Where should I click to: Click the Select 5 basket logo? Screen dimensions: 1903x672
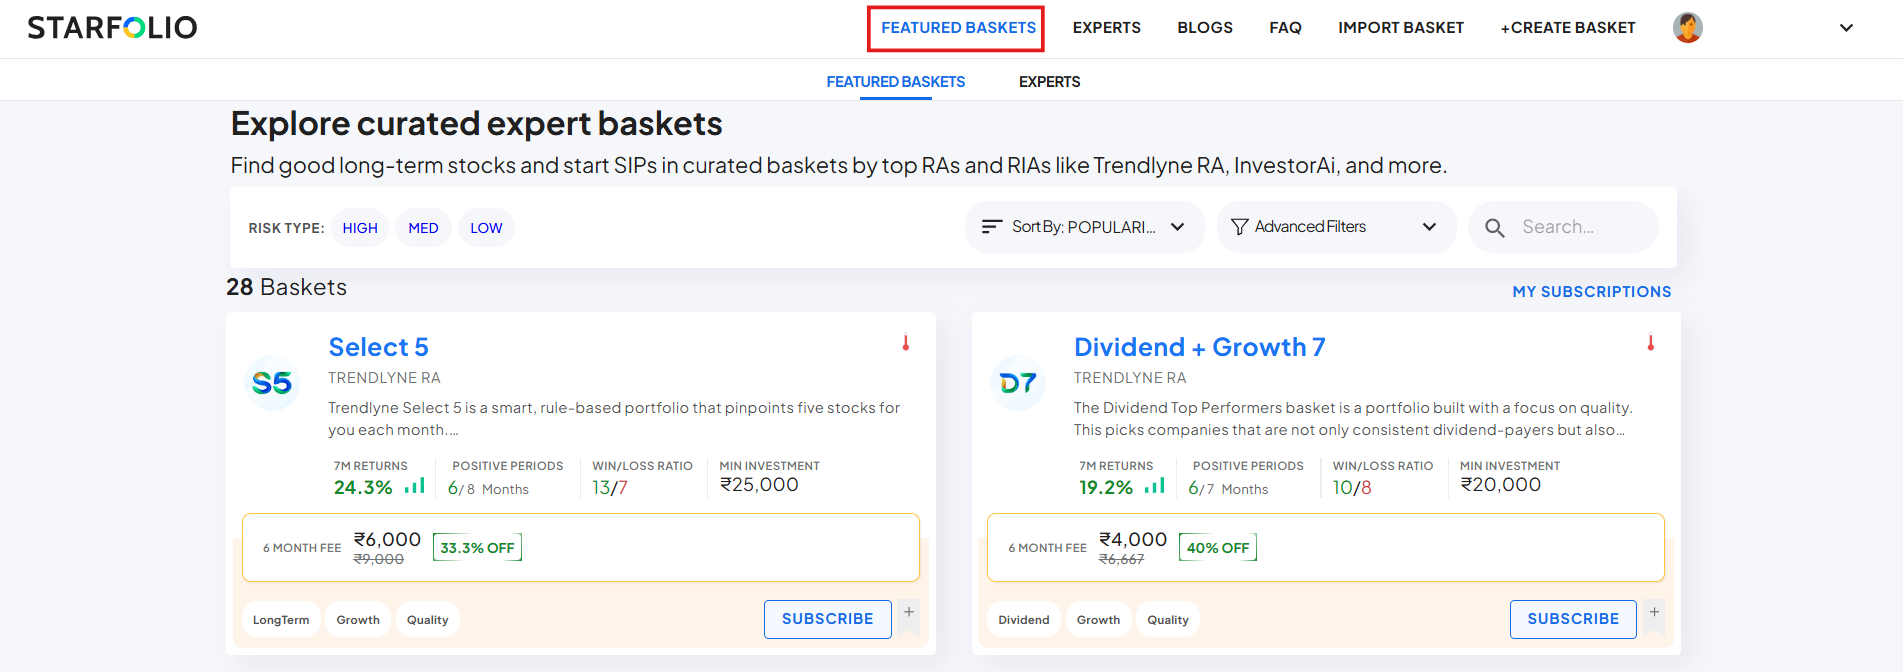coord(272,383)
